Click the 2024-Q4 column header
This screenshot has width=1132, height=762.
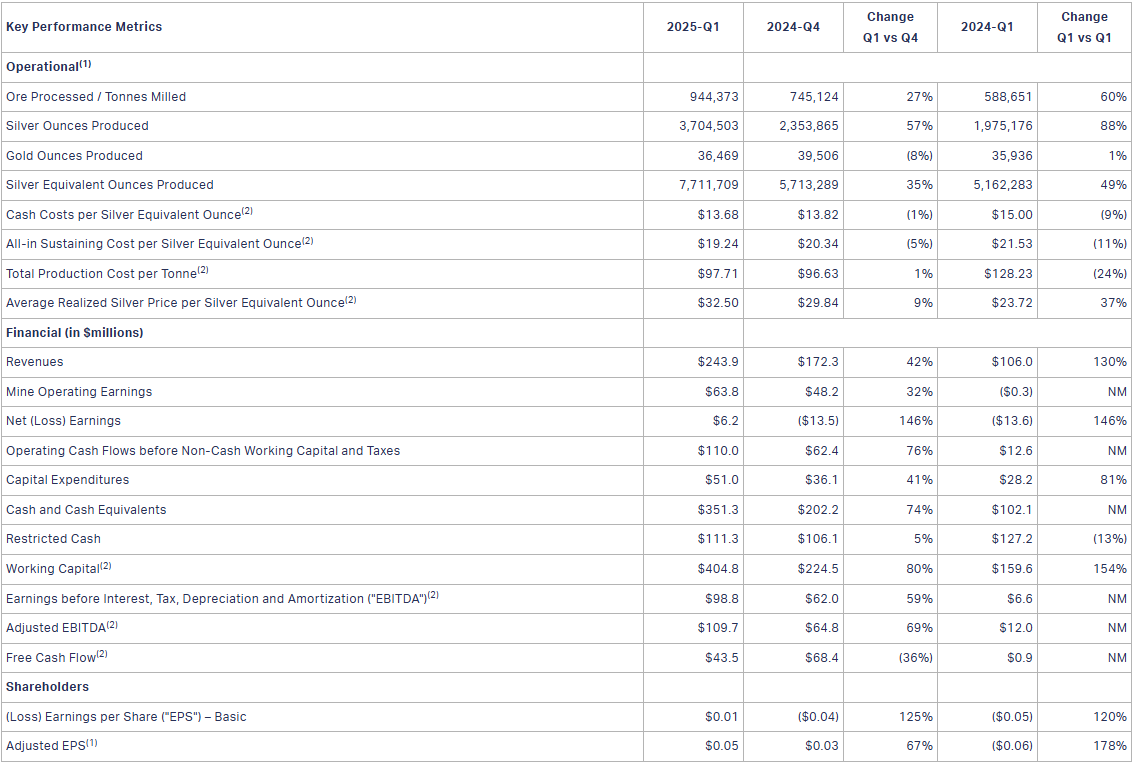pos(793,27)
